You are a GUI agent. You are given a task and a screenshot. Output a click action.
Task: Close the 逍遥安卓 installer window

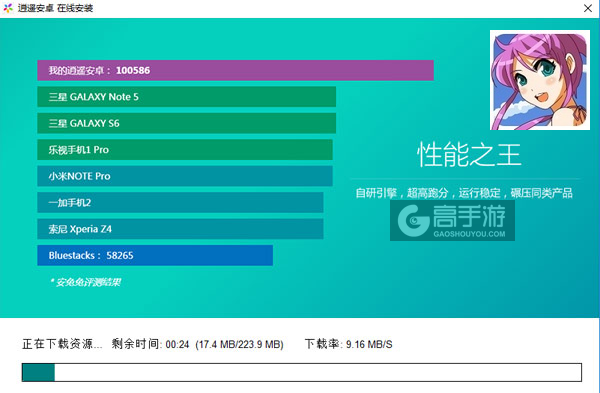(x=588, y=8)
